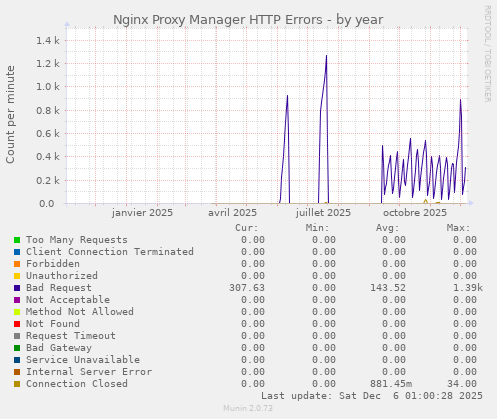Click the 'Internal Server Error' legend label
The height and width of the screenshot is (419, 497).
click(89, 372)
